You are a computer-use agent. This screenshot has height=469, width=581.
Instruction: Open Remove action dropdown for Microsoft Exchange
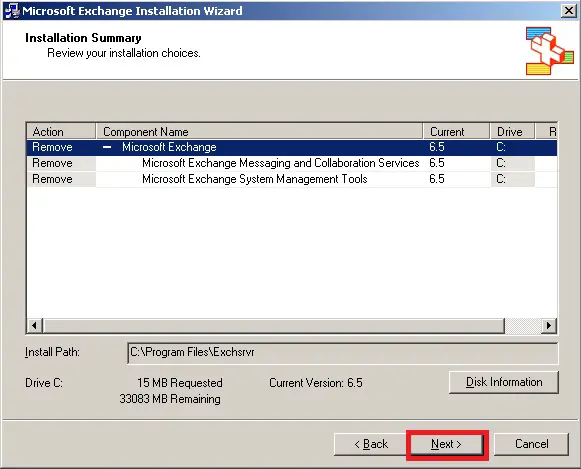[x=61, y=147]
